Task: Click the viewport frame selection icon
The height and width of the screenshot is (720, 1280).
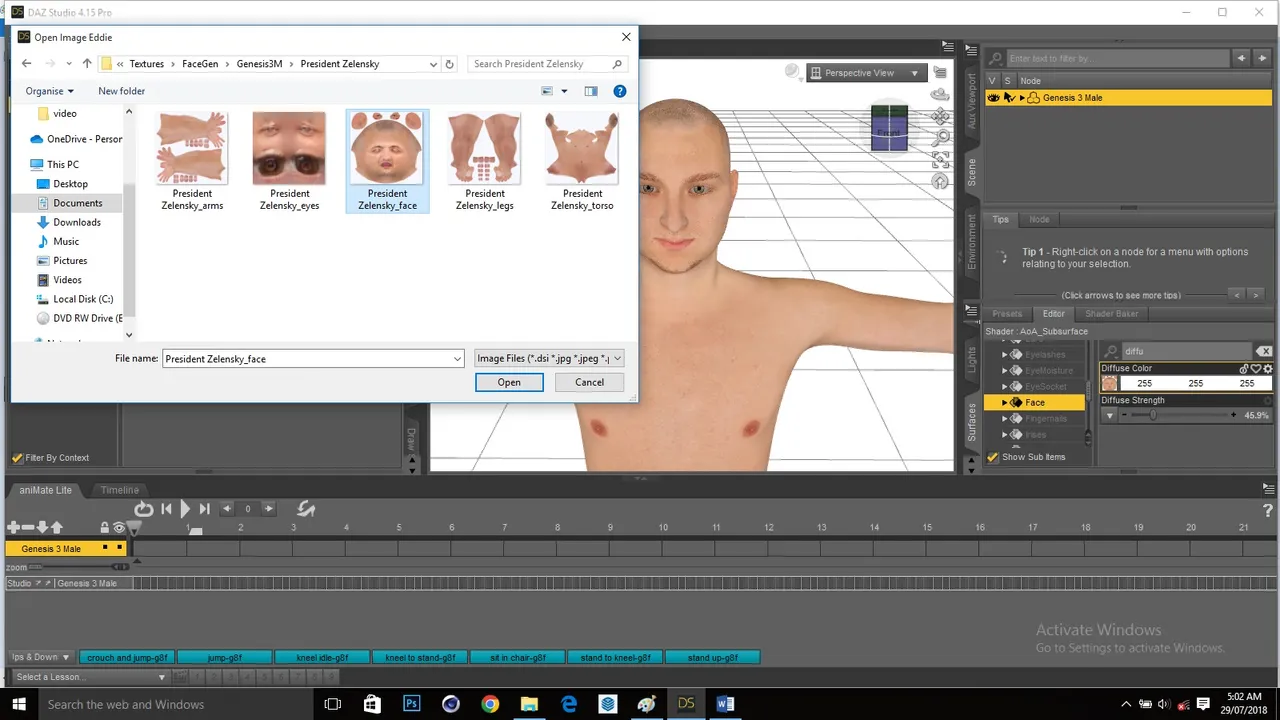Action: pos(940,160)
